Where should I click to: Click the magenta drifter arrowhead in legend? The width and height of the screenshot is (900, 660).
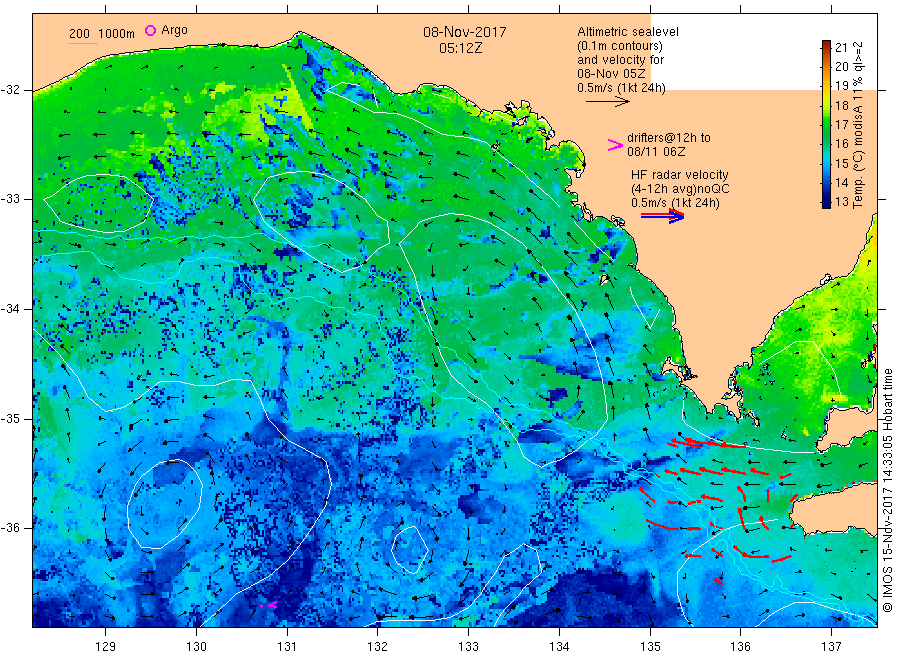point(615,146)
